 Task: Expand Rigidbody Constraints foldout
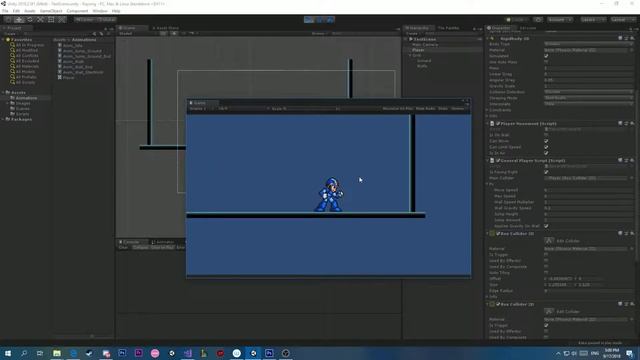[487, 110]
